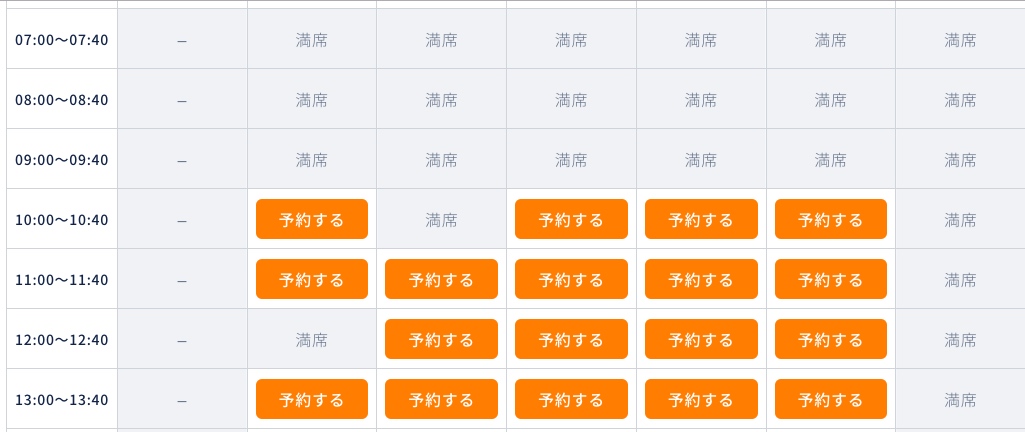Image resolution: width=1025 pixels, height=432 pixels.
Task: Reserve the leftmost 予約する button in 10:00~10:40 row
Action: pos(312,219)
